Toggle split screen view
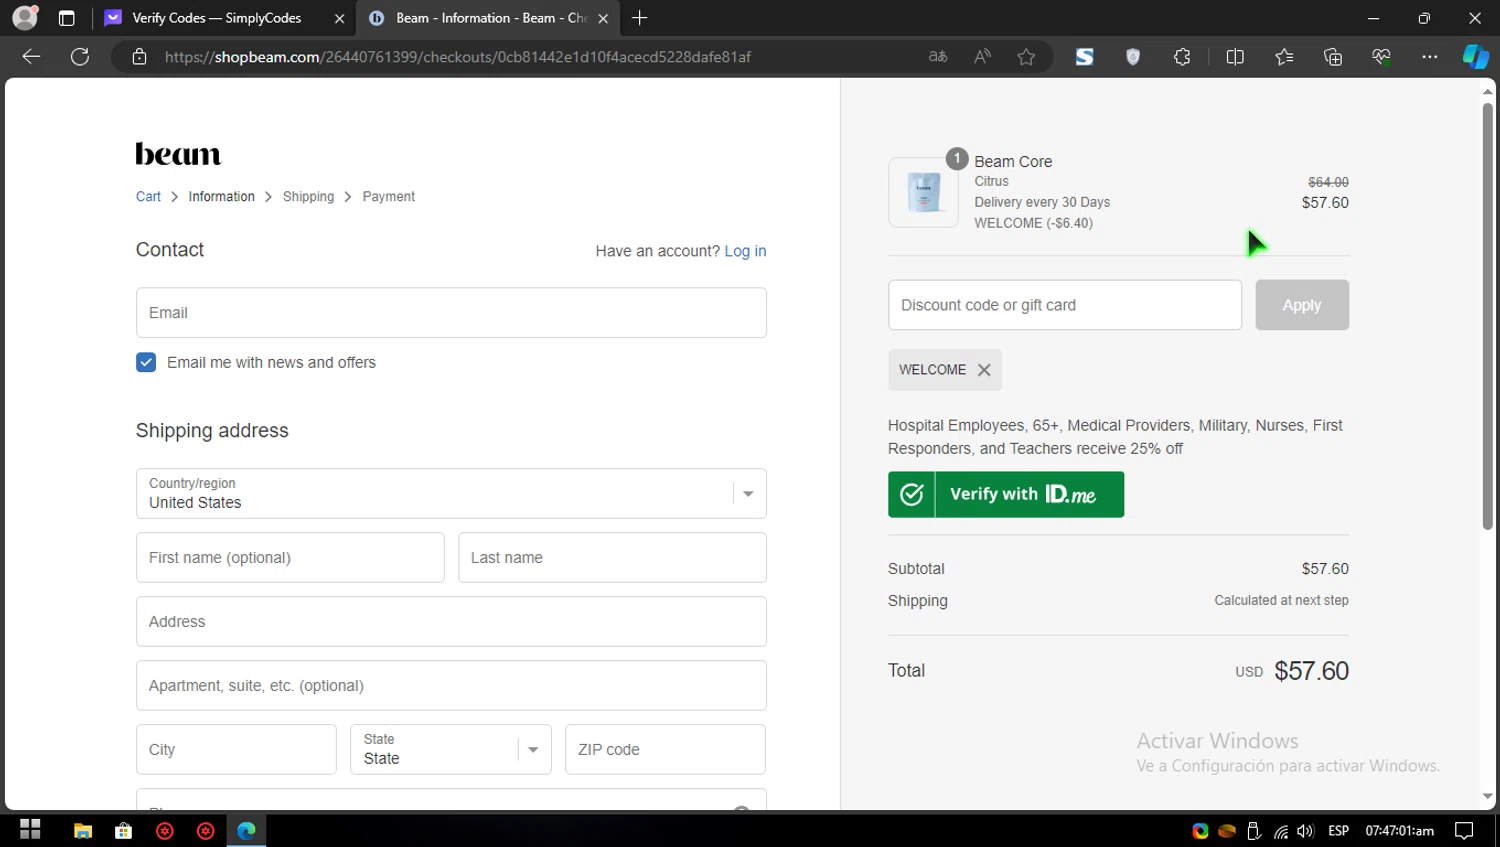Viewport: 1500px width, 847px height. pyautogui.click(x=1235, y=57)
